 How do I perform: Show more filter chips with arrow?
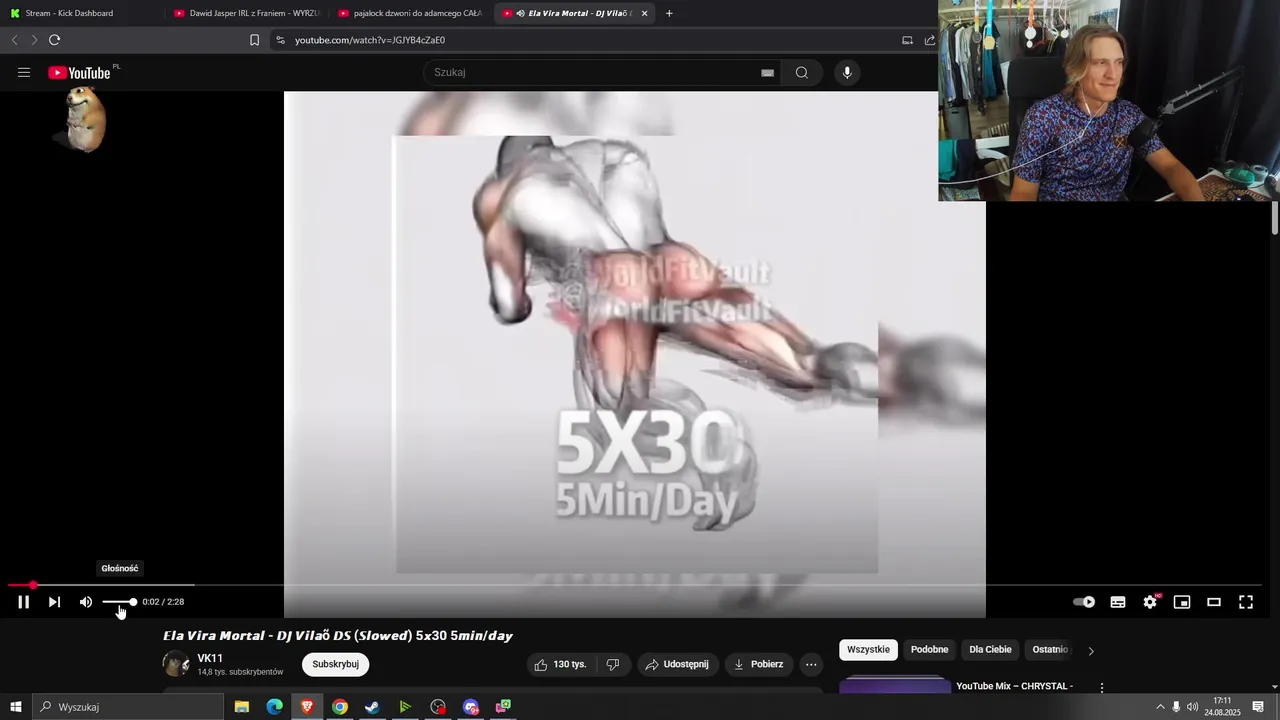coord(1091,650)
